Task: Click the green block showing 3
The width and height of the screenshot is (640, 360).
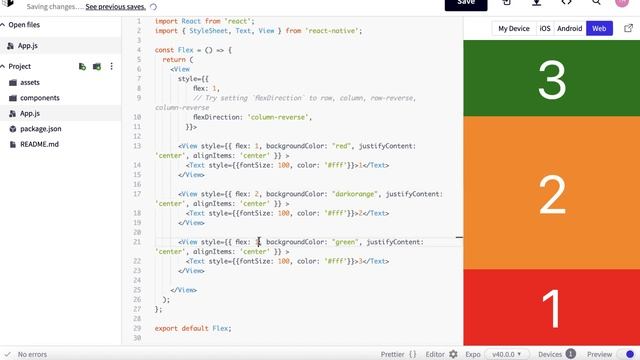Action: tap(552, 78)
